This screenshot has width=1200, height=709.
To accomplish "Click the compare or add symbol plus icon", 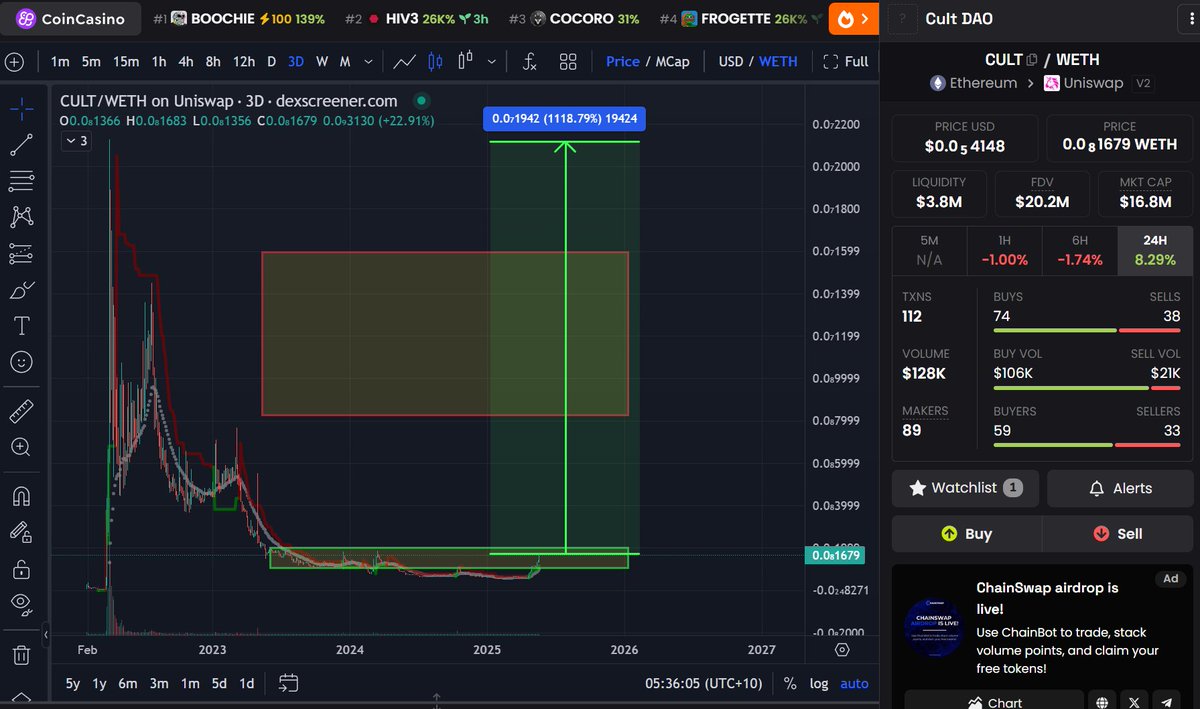I will pyautogui.click(x=14, y=62).
